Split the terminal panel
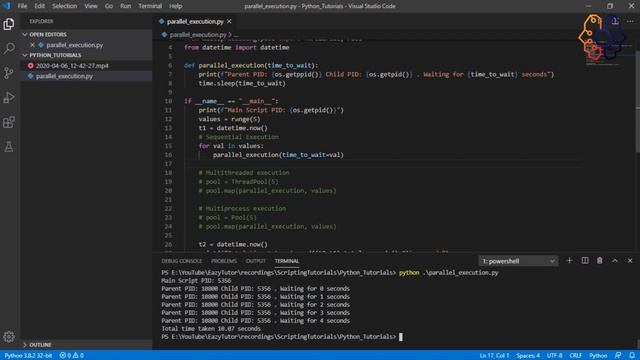 585,260
